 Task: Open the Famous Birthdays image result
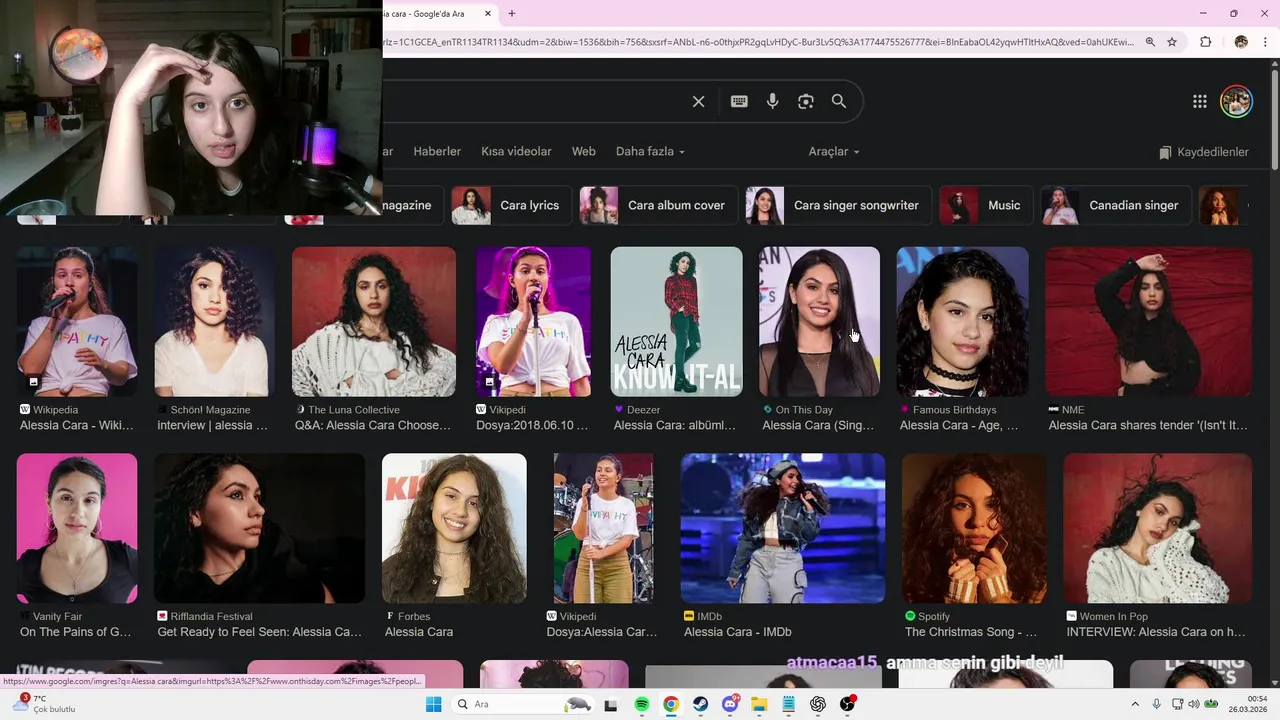[963, 322]
